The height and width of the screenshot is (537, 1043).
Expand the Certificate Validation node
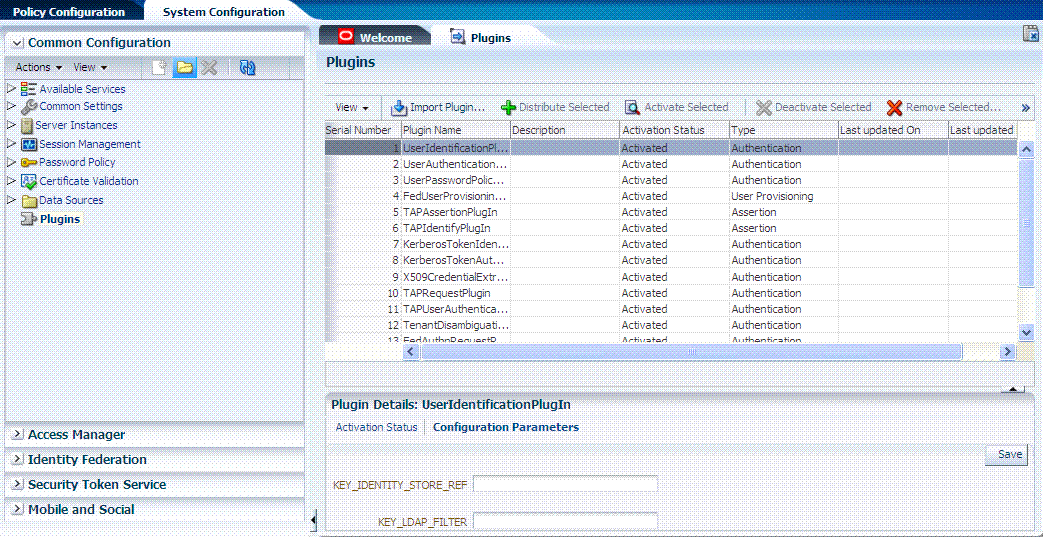coord(11,180)
